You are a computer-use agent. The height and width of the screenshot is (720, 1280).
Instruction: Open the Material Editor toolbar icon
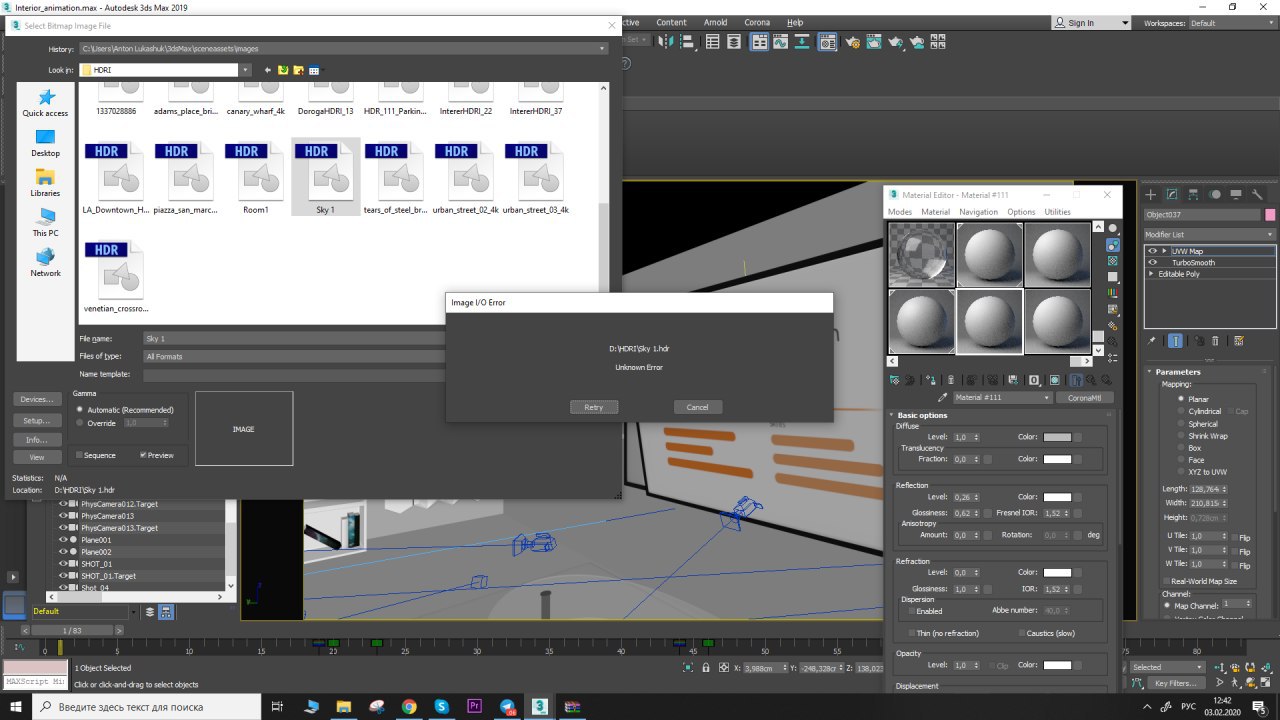click(x=827, y=42)
